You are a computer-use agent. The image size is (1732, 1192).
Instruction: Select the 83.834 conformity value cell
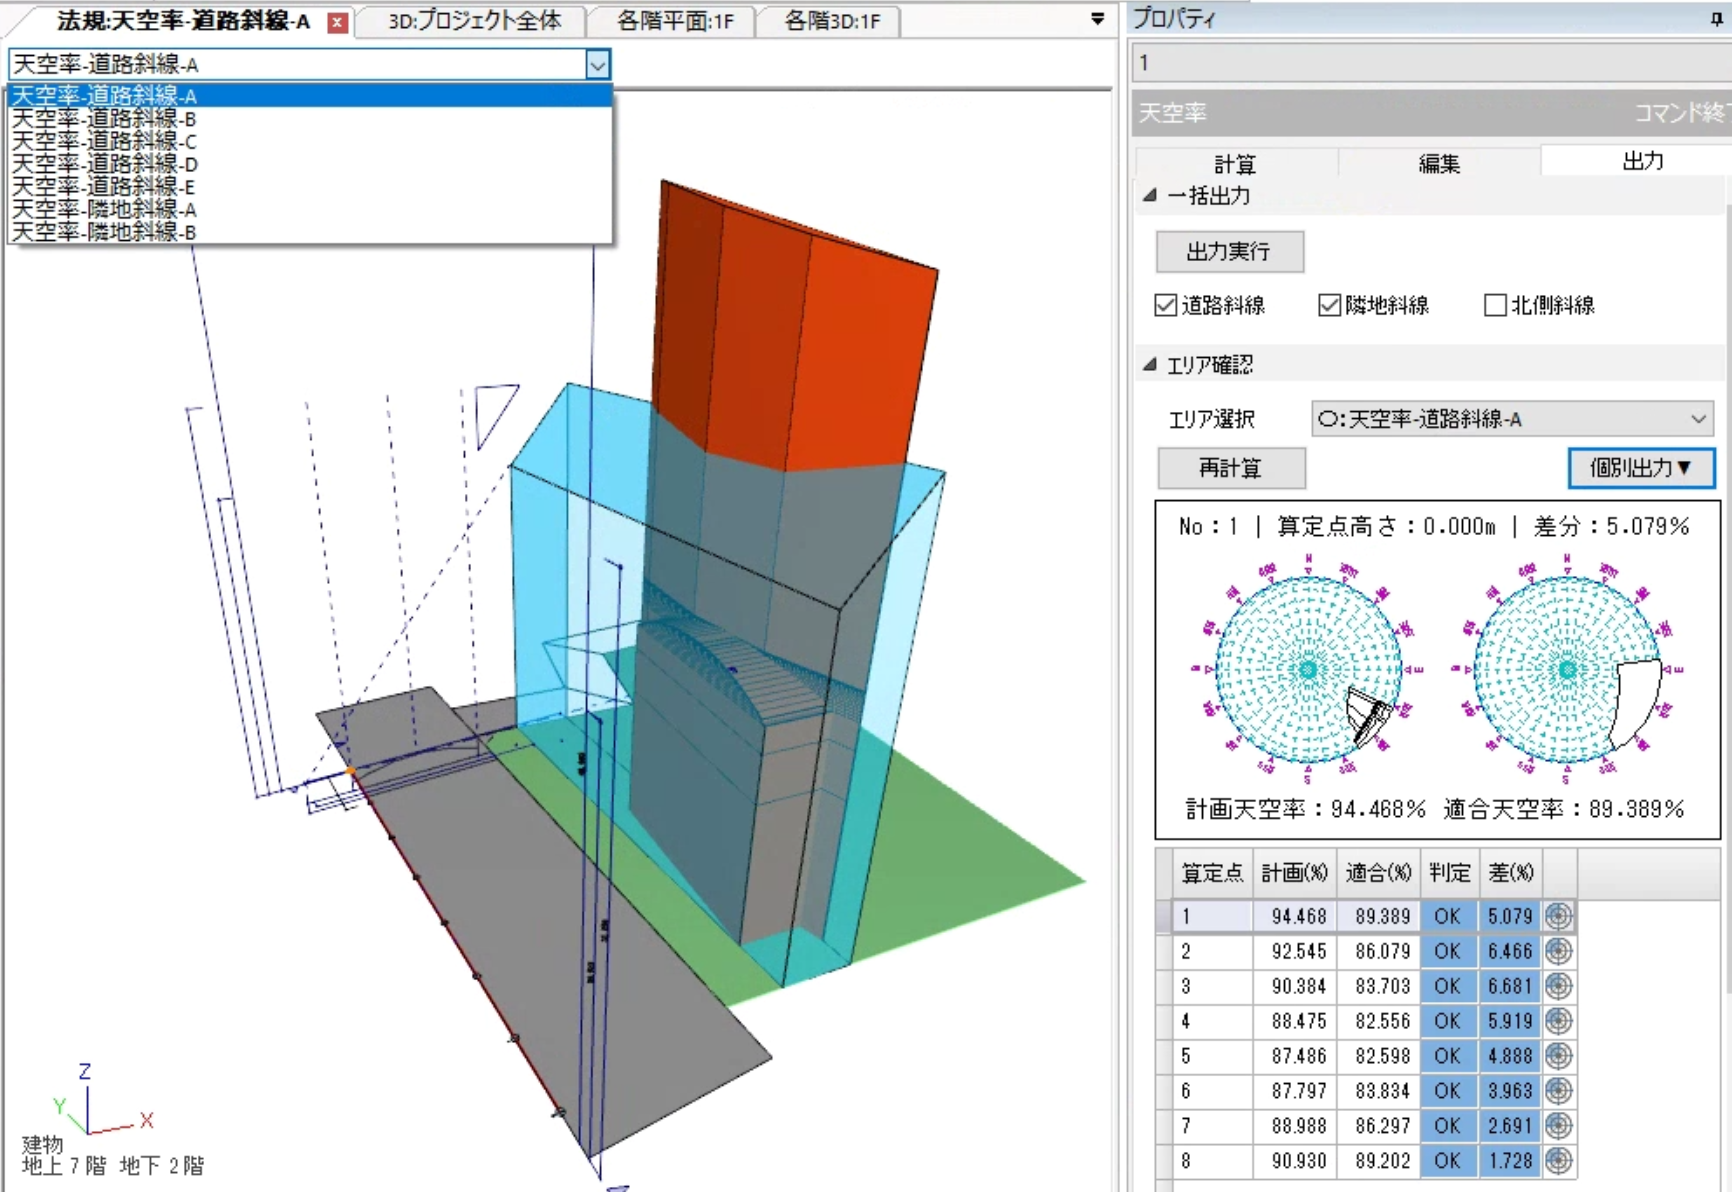tap(1379, 1091)
